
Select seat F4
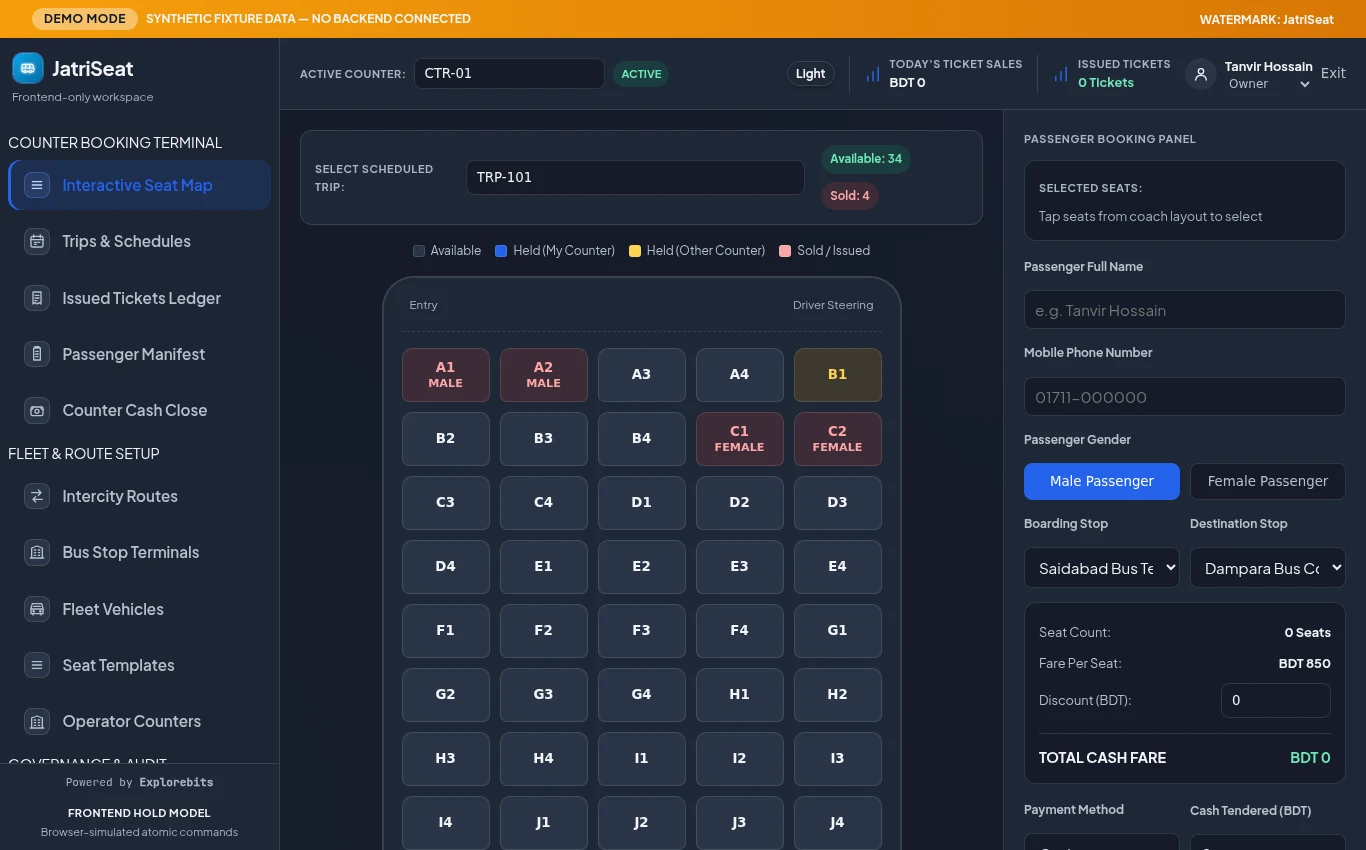point(739,631)
